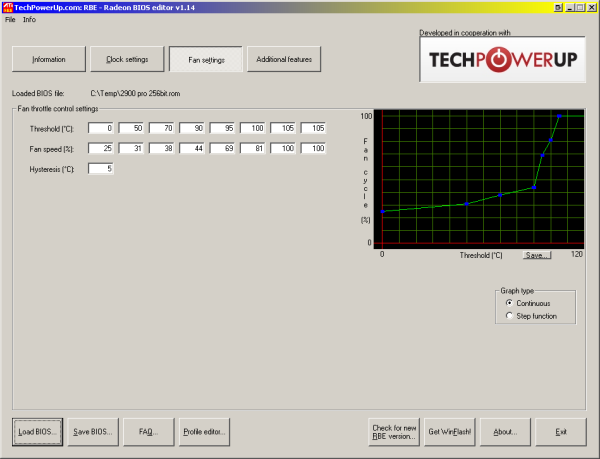
Task: Open the Info menu
Action: (x=29, y=20)
